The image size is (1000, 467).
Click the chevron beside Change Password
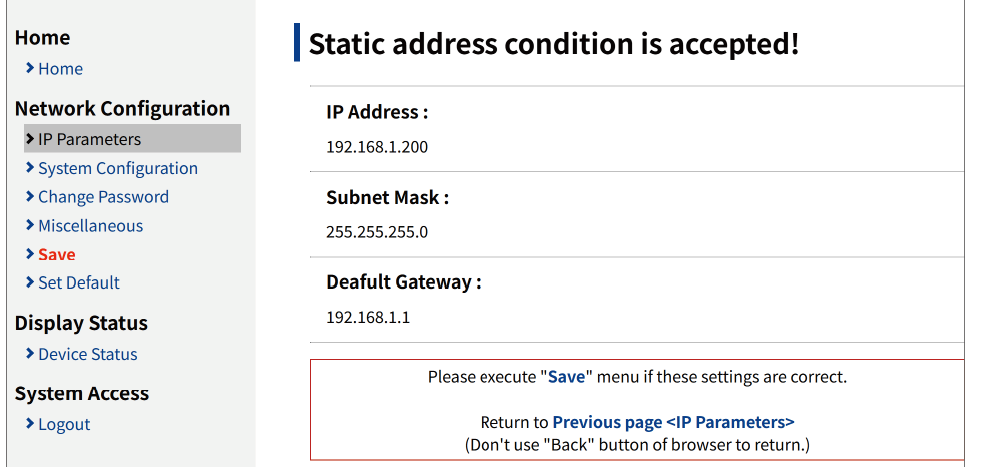click(x=30, y=197)
